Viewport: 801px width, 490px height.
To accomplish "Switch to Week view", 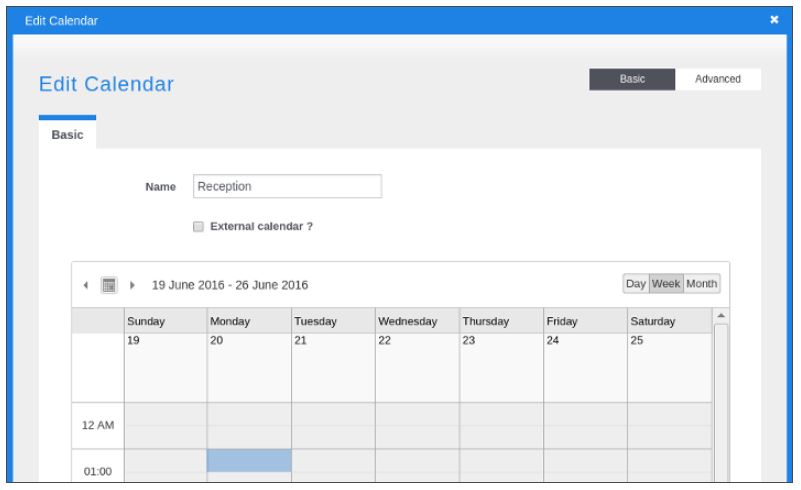I will 666,284.
